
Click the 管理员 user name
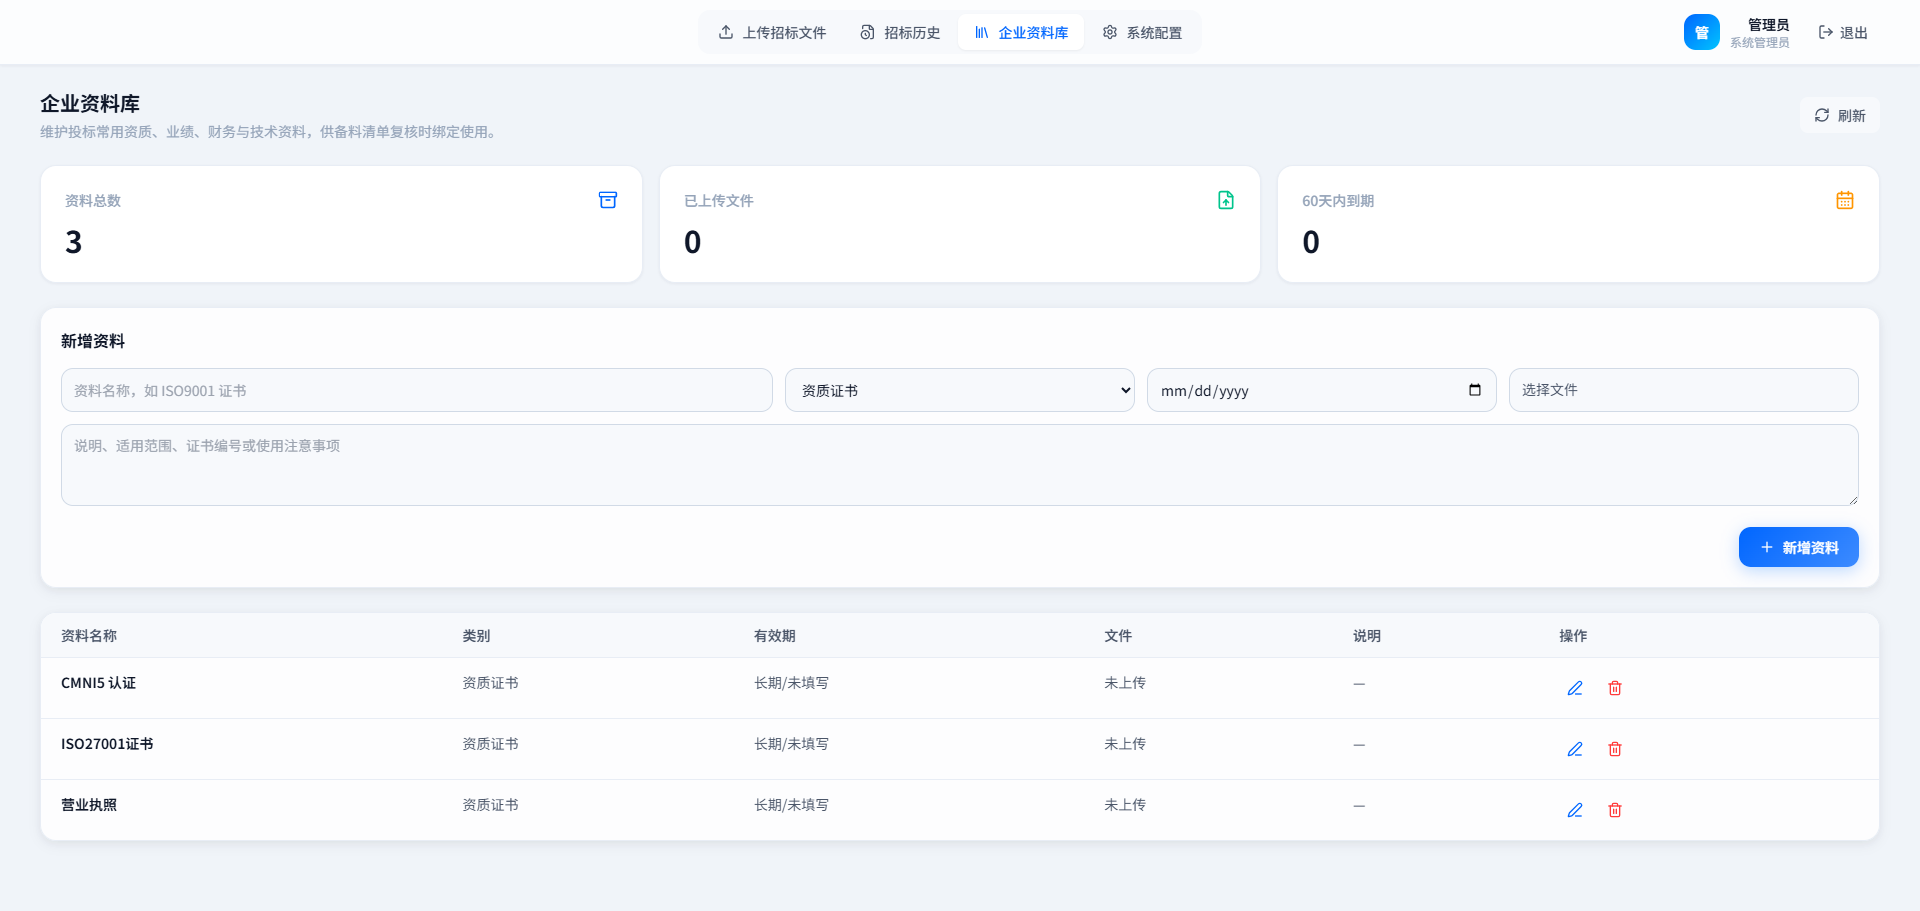click(1768, 25)
